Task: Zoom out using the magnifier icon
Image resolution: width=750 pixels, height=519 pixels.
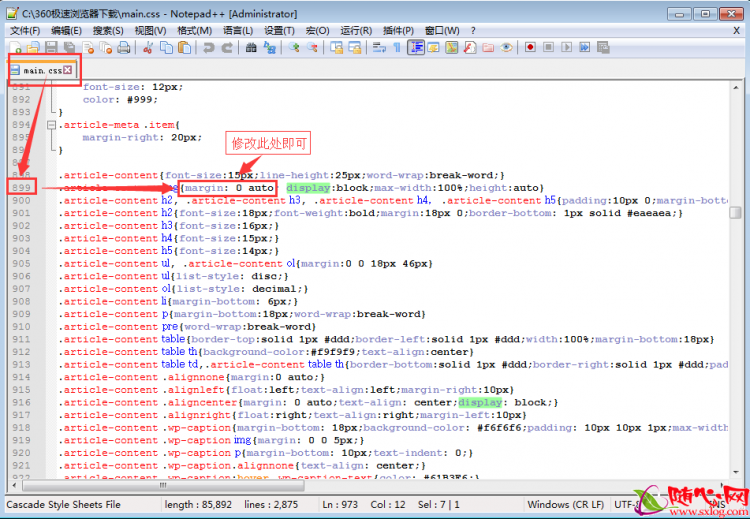Action: 312,47
